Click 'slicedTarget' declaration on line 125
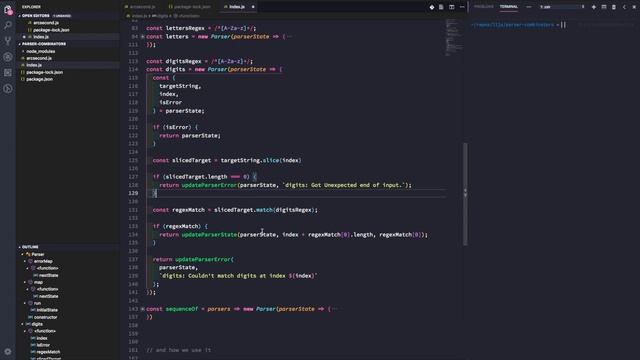This screenshot has width=640, height=360. pyautogui.click(x=191, y=160)
